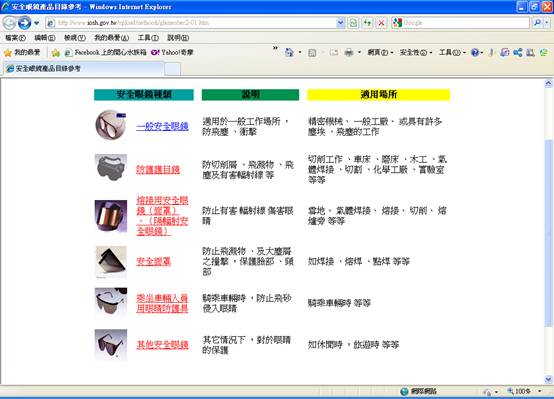
Task: Open the 檢視(V) menu
Action: pyautogui.click(x=75, y=38)
